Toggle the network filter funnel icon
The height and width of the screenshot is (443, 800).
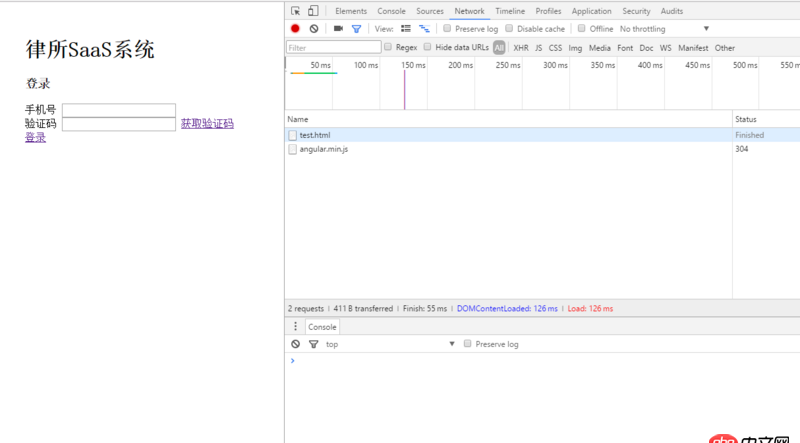click(356, 29)
